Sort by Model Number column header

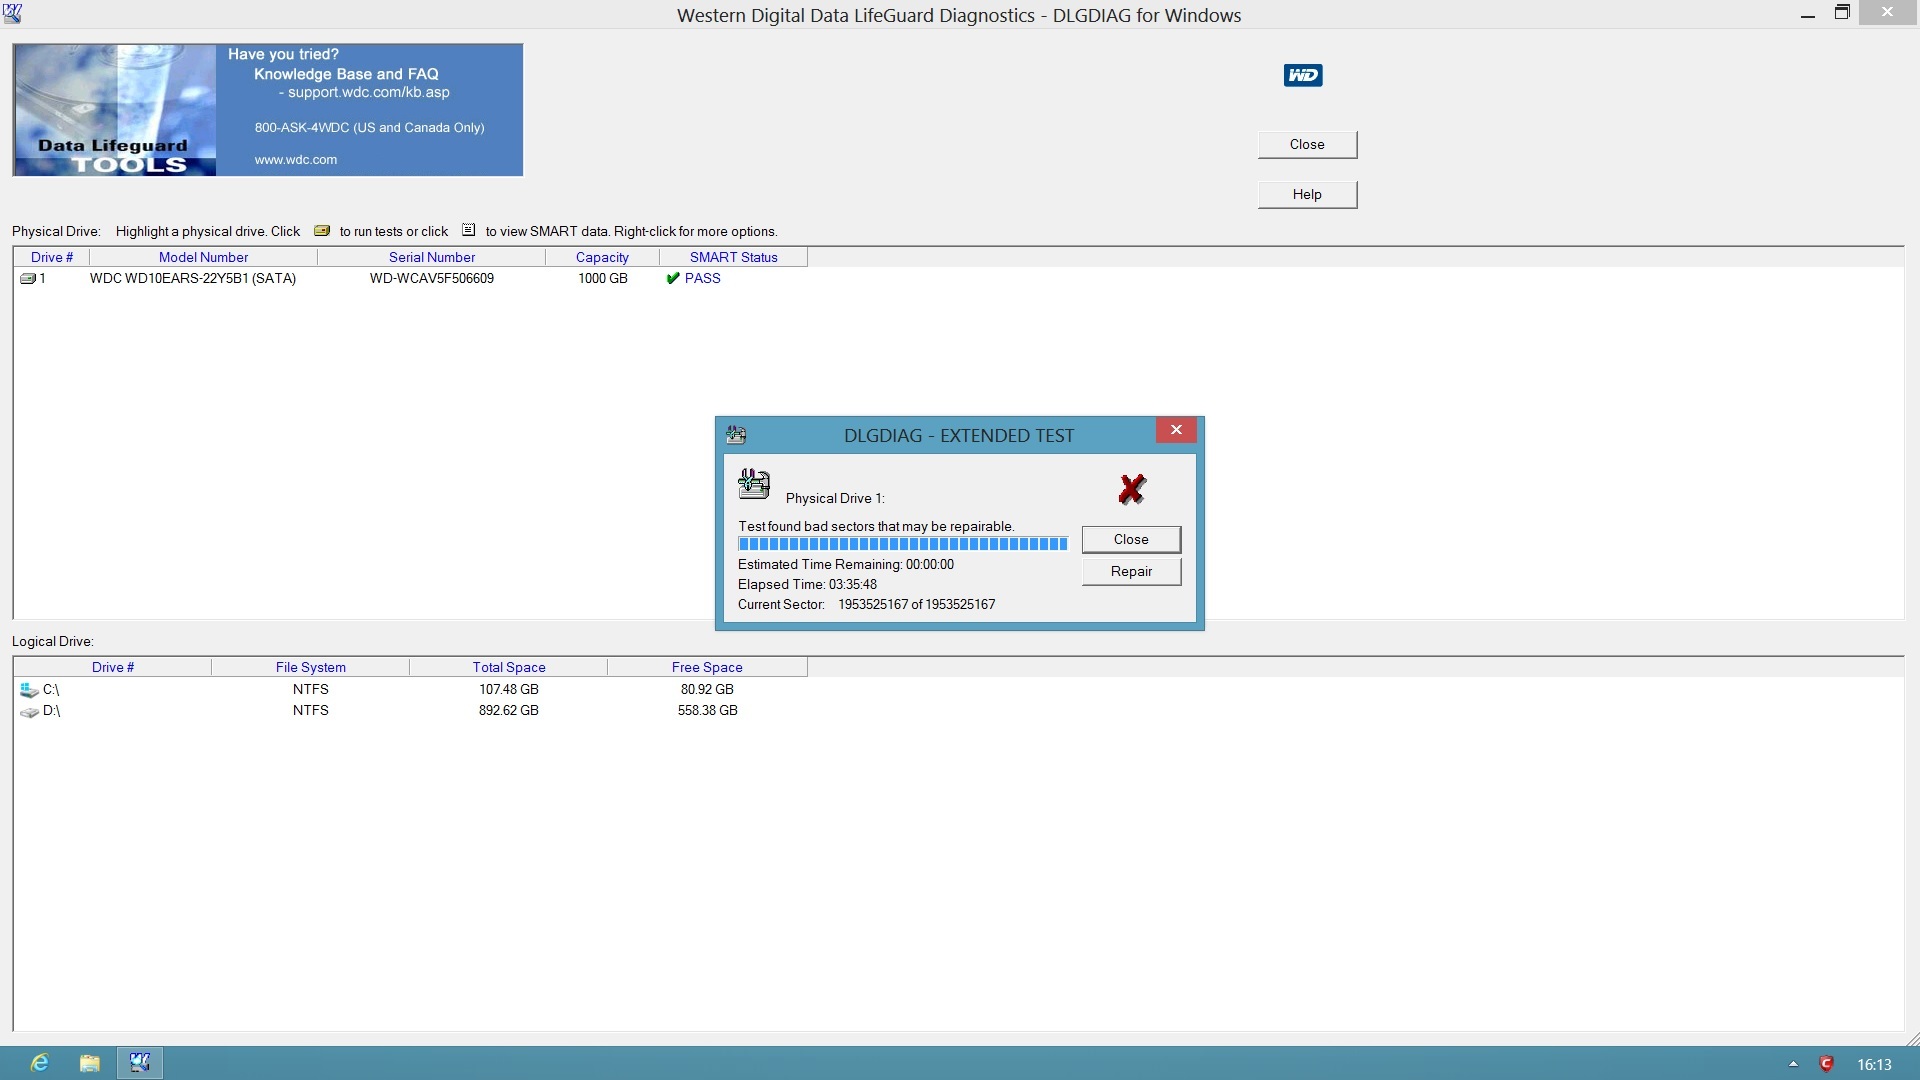point(203,258)
